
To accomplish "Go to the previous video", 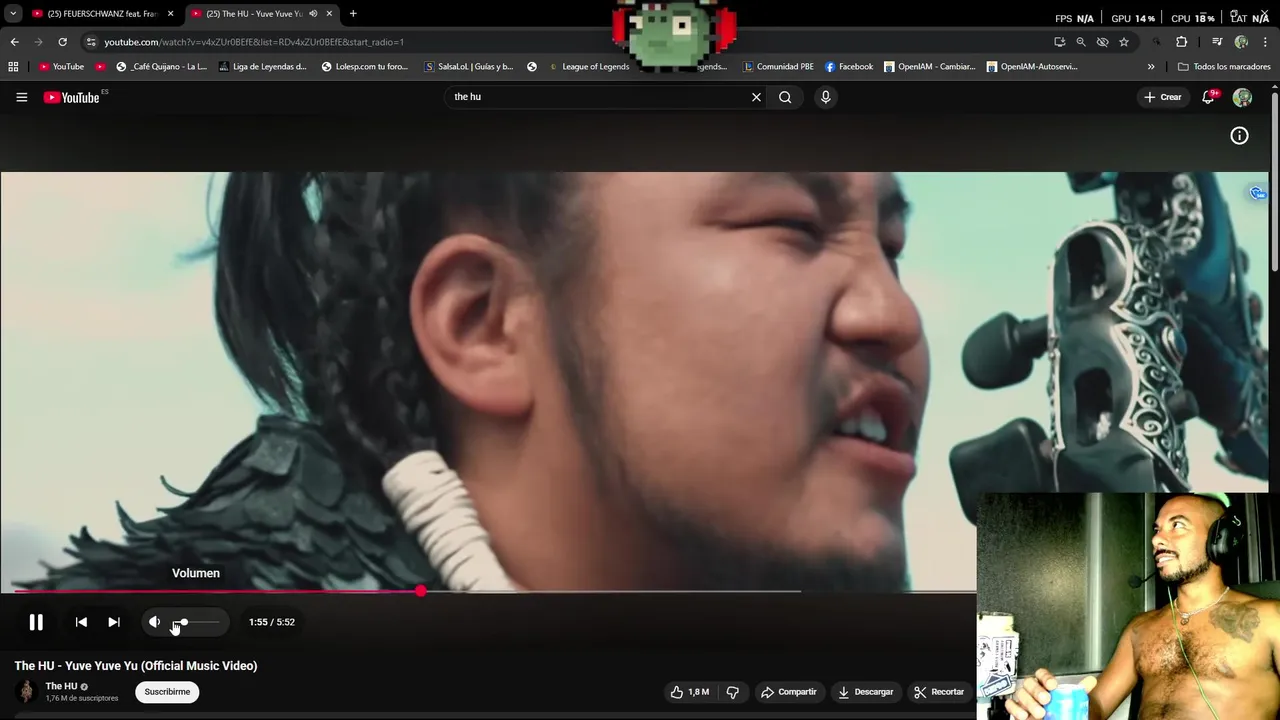I will click(81, 622).
